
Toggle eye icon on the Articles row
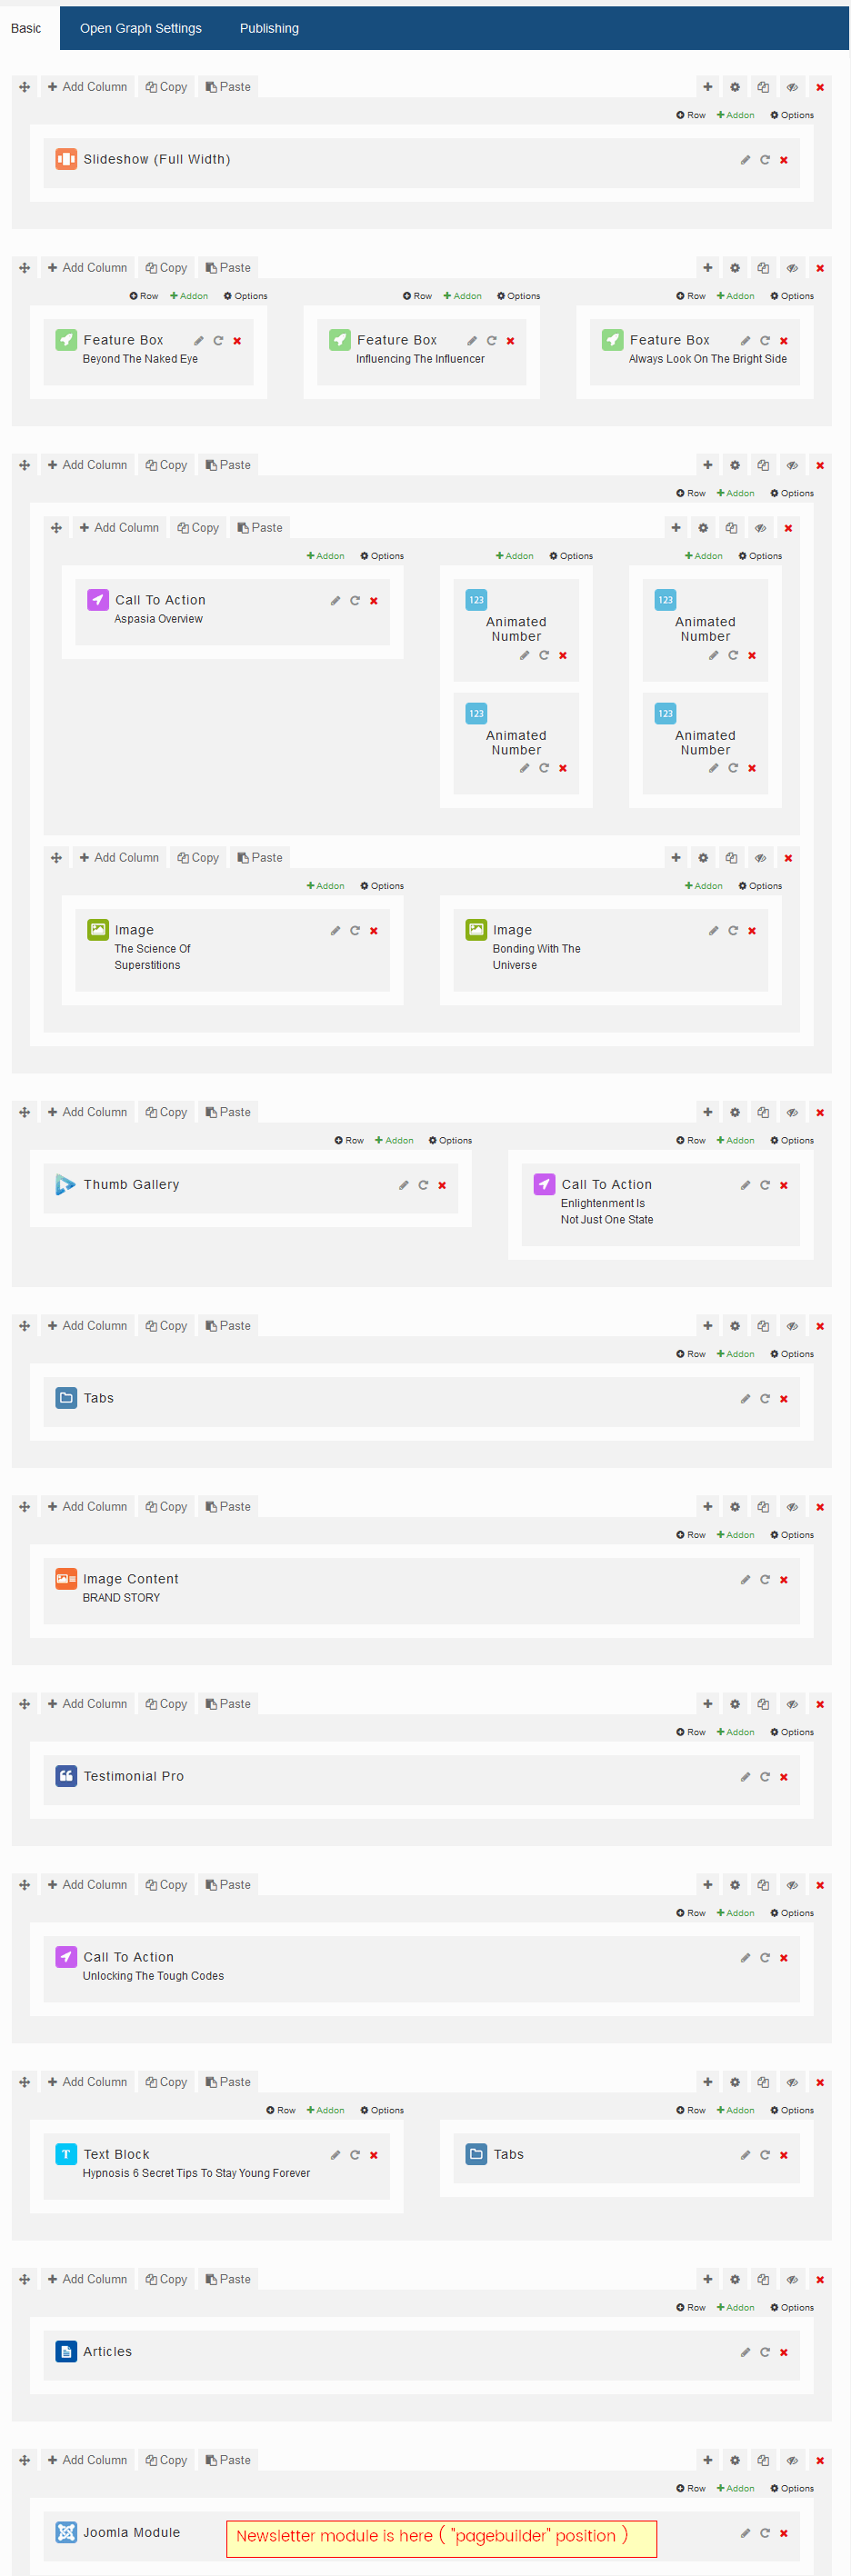point(792,2279)
